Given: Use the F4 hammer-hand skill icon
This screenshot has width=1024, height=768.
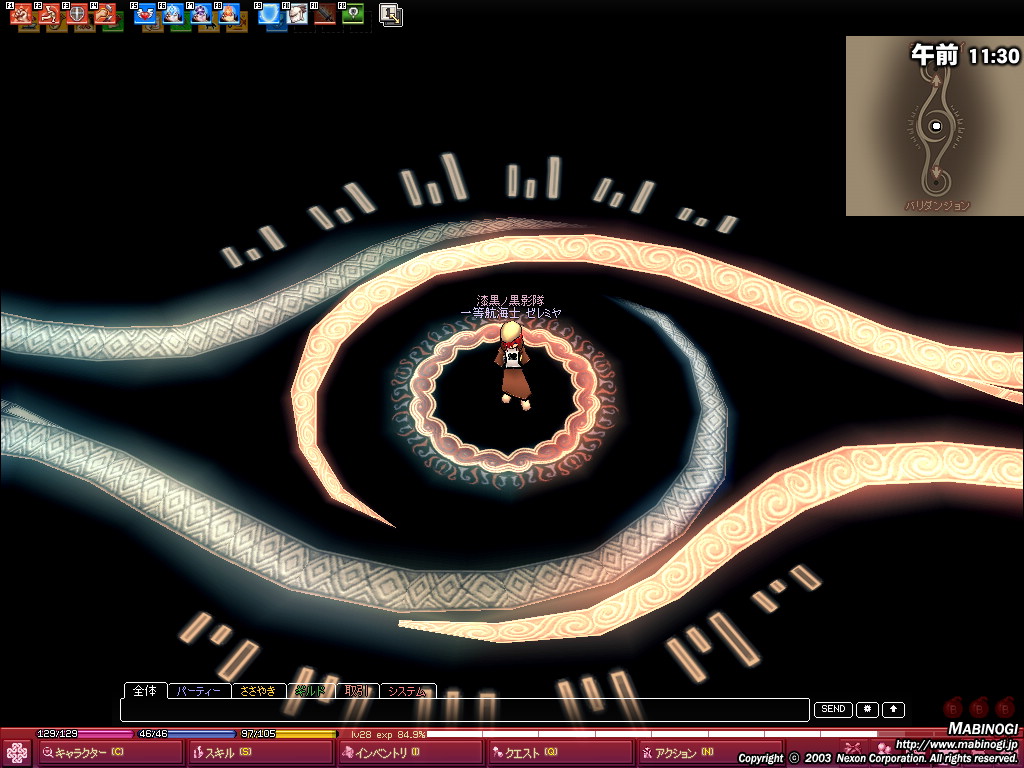Looking at the screenshot, I should [105, 14].
